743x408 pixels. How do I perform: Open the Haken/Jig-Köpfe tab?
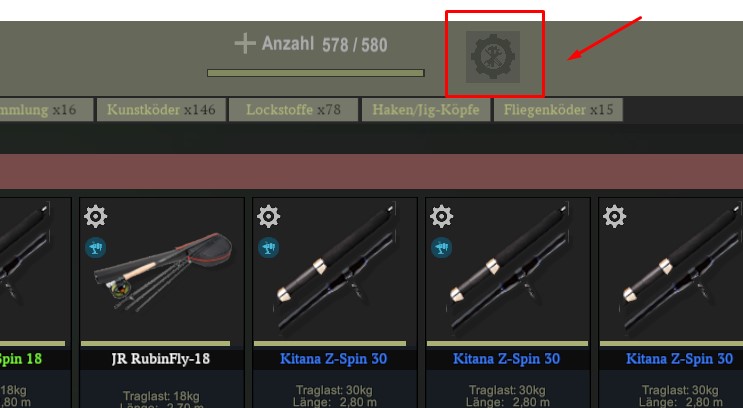(x=426, y=110)
